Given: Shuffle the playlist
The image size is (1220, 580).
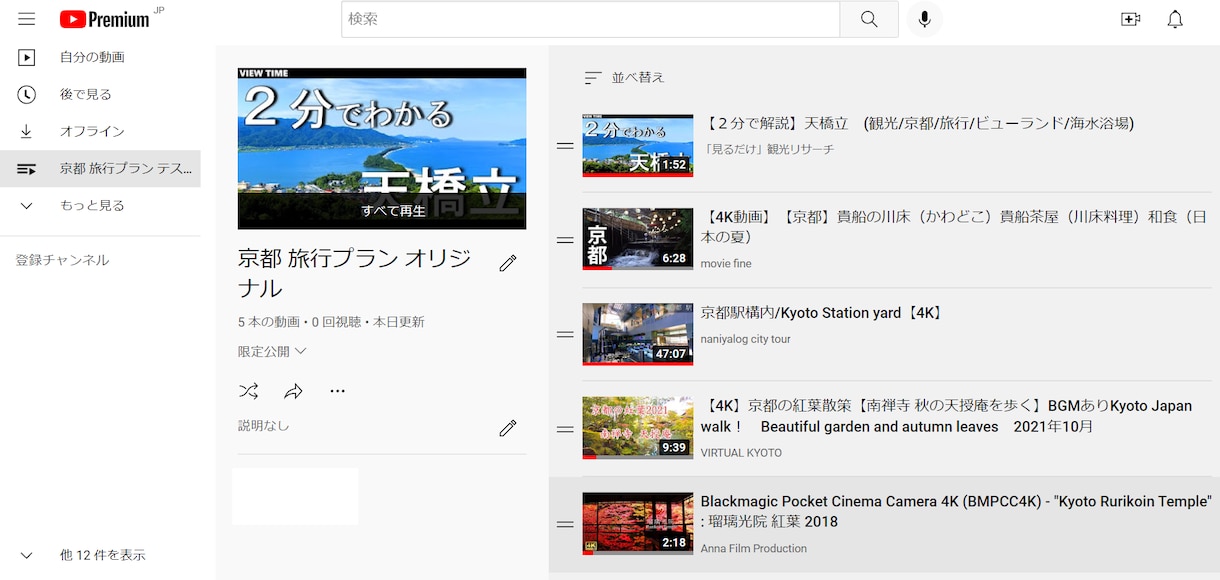Looking at the screenshot, I should click(x=249, y=391).
